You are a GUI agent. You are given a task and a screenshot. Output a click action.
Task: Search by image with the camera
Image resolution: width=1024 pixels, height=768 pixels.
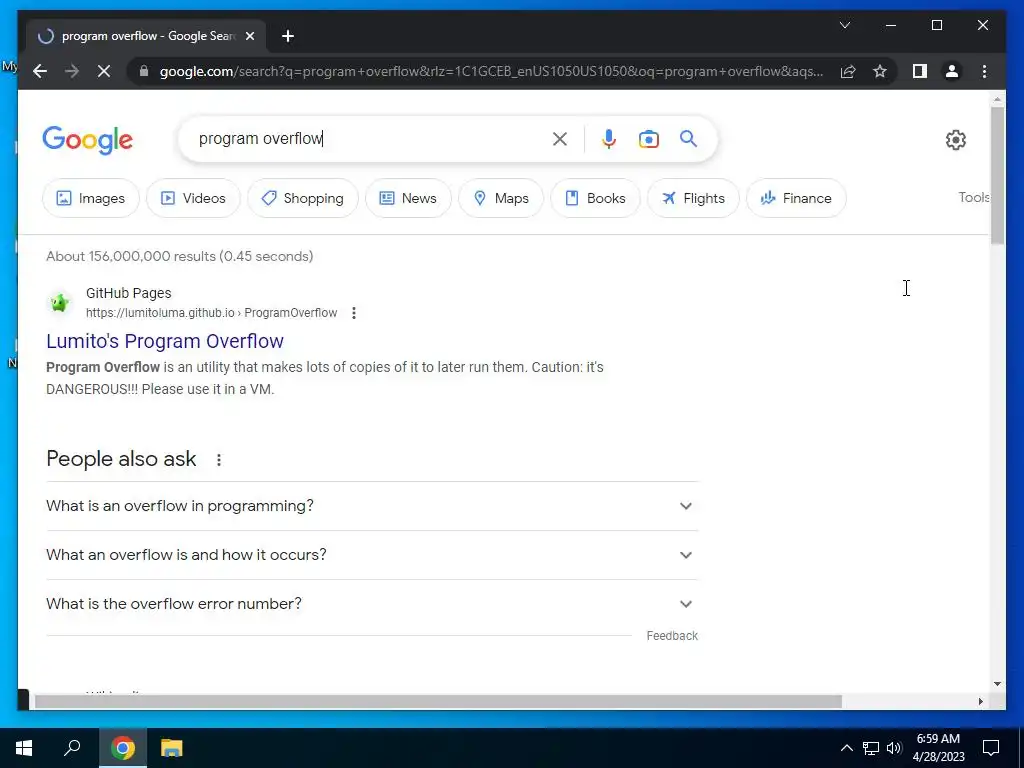coord(648,138)
